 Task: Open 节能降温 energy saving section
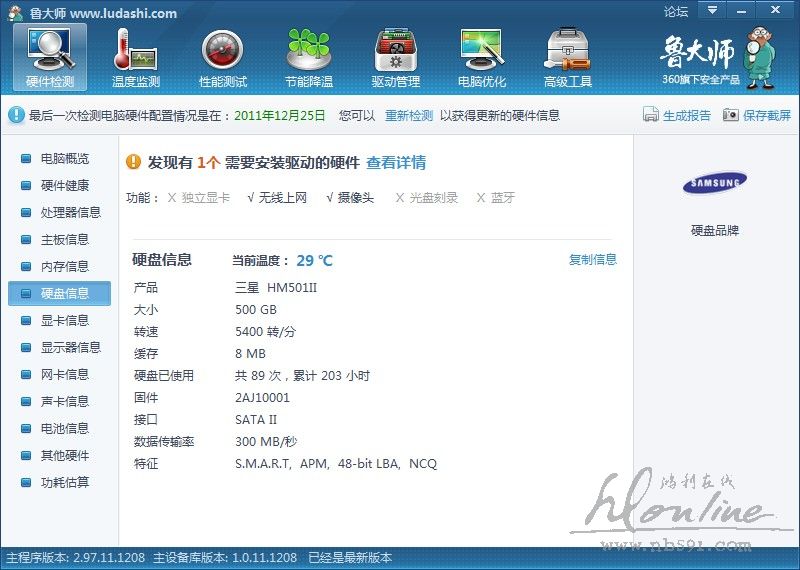(308, 57)
